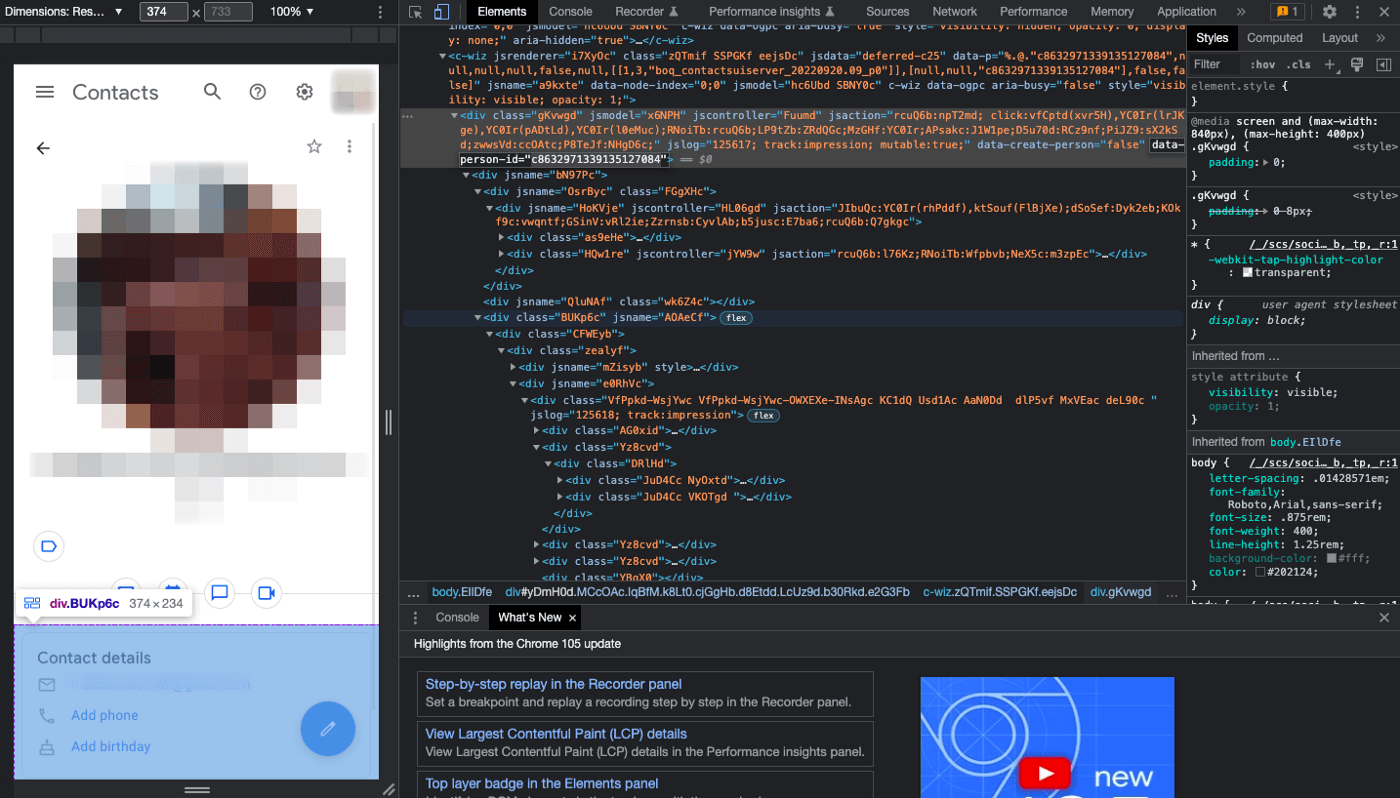1400x798 pixels.
Task: Close DevTools with the X
Action: [x=1384, y=12]
